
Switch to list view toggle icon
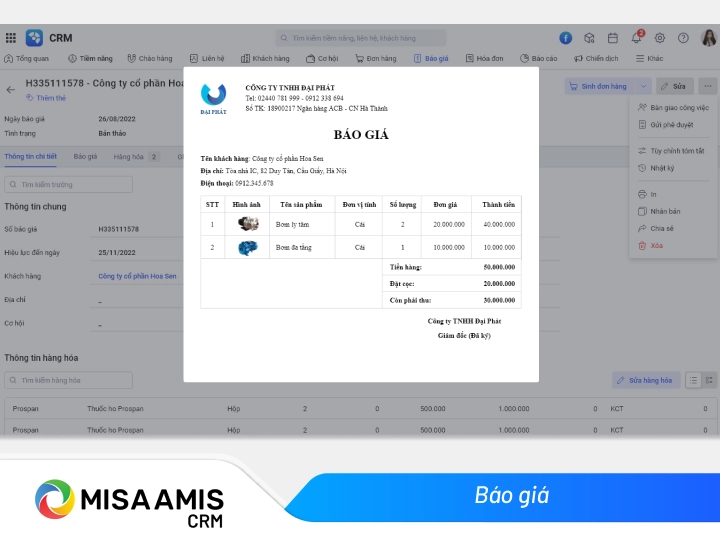(693, 380)
